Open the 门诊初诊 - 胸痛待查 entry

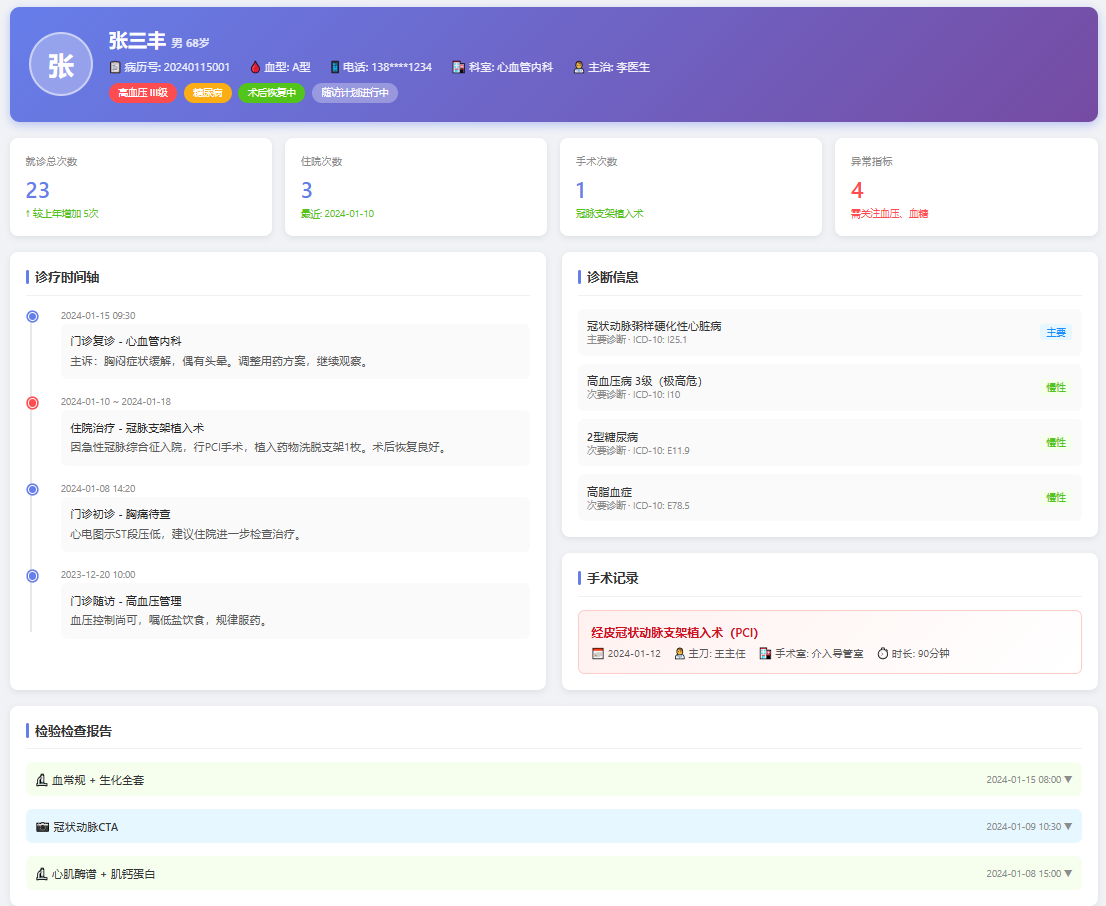tap(295, 524)
